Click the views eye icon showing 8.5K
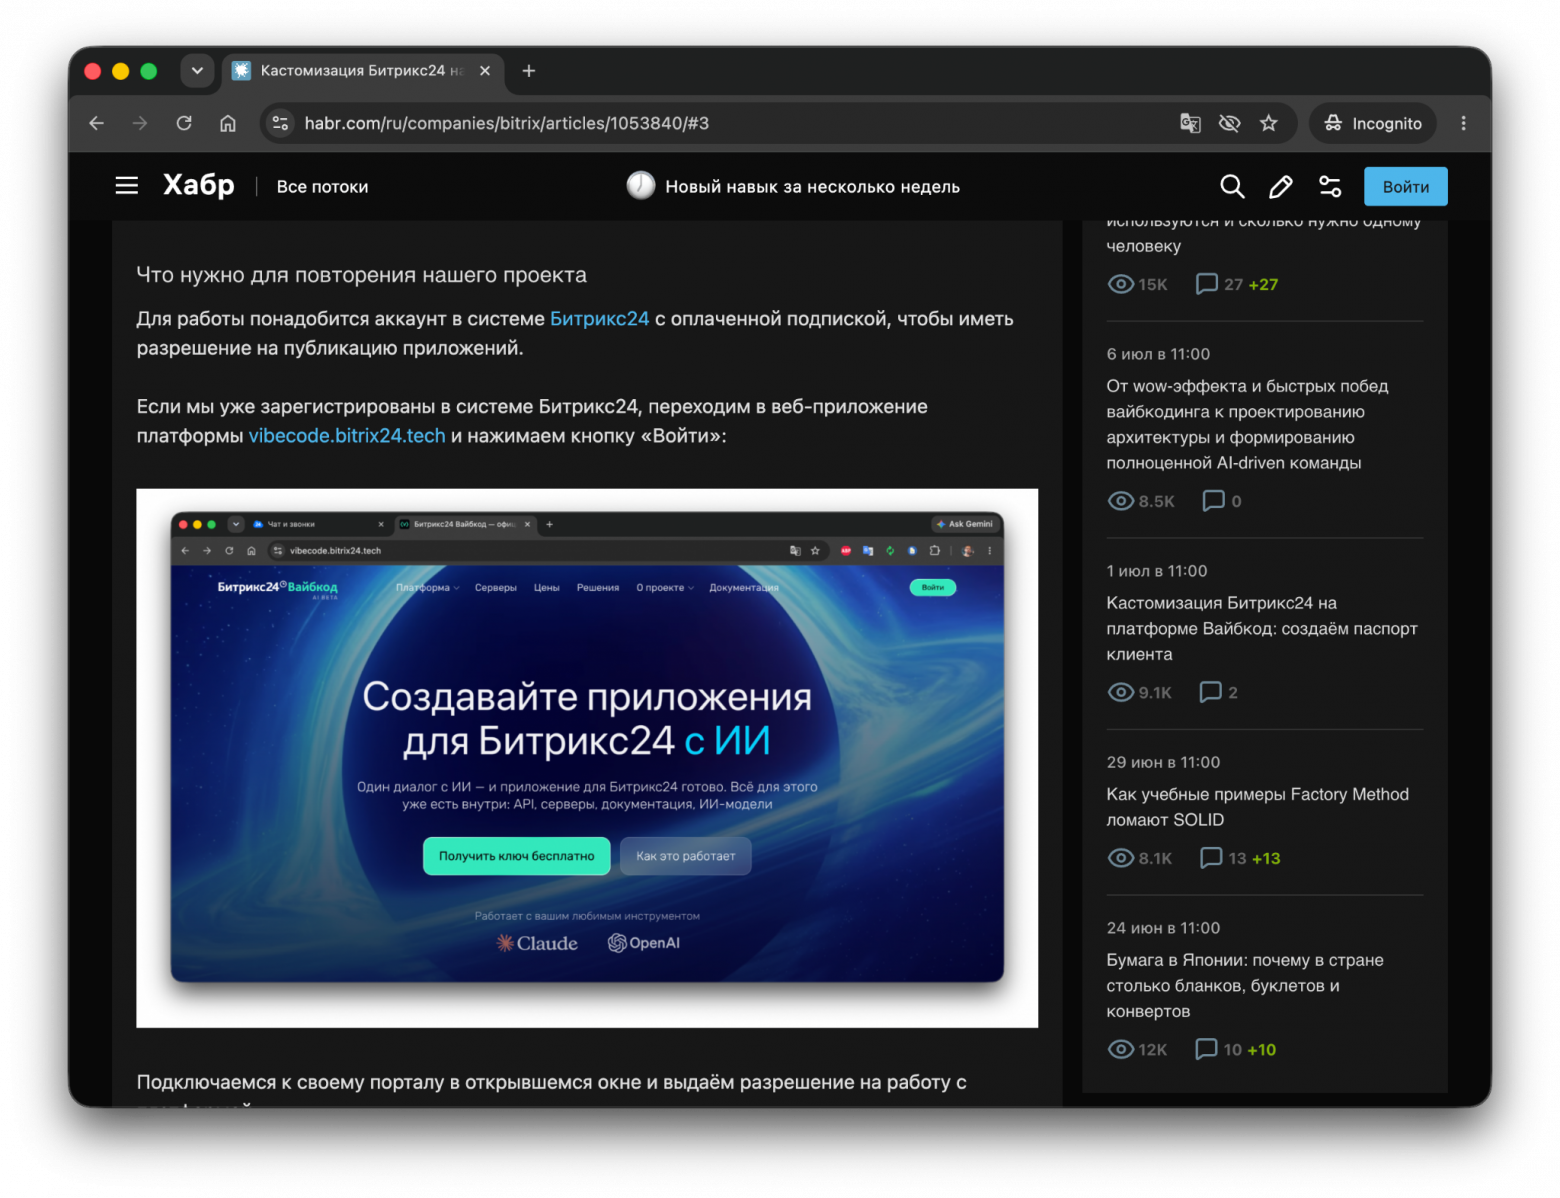The image size is (1560, 1198). [1121, 501]
